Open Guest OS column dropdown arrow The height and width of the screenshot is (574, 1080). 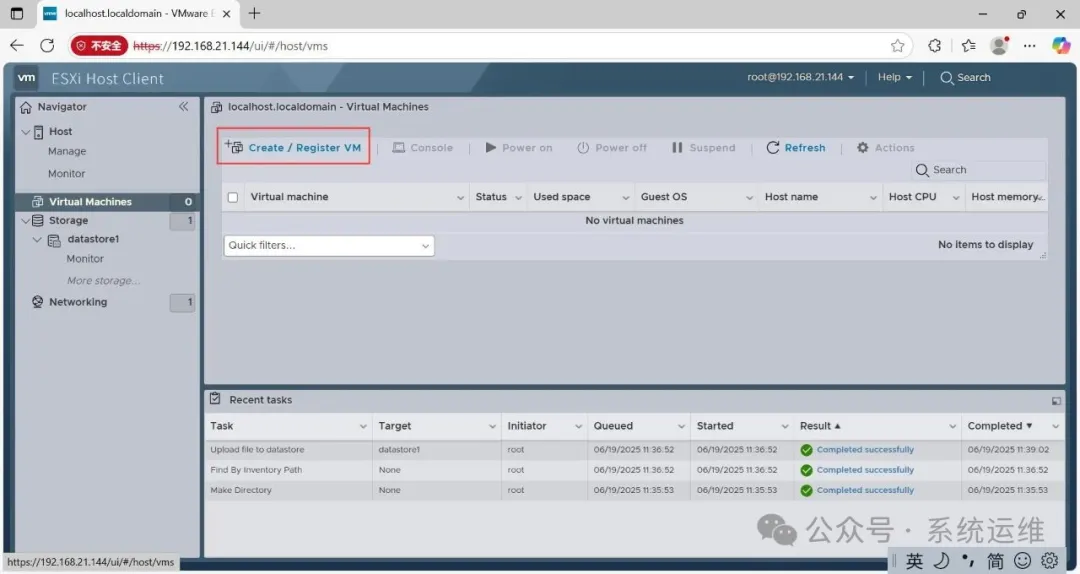pos(749,198)
